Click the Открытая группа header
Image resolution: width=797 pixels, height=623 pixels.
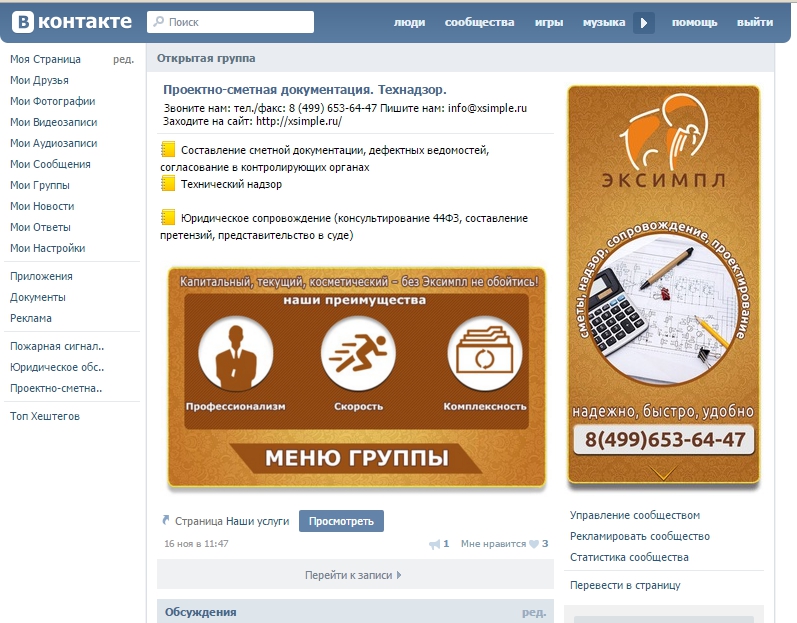(206, 58)
